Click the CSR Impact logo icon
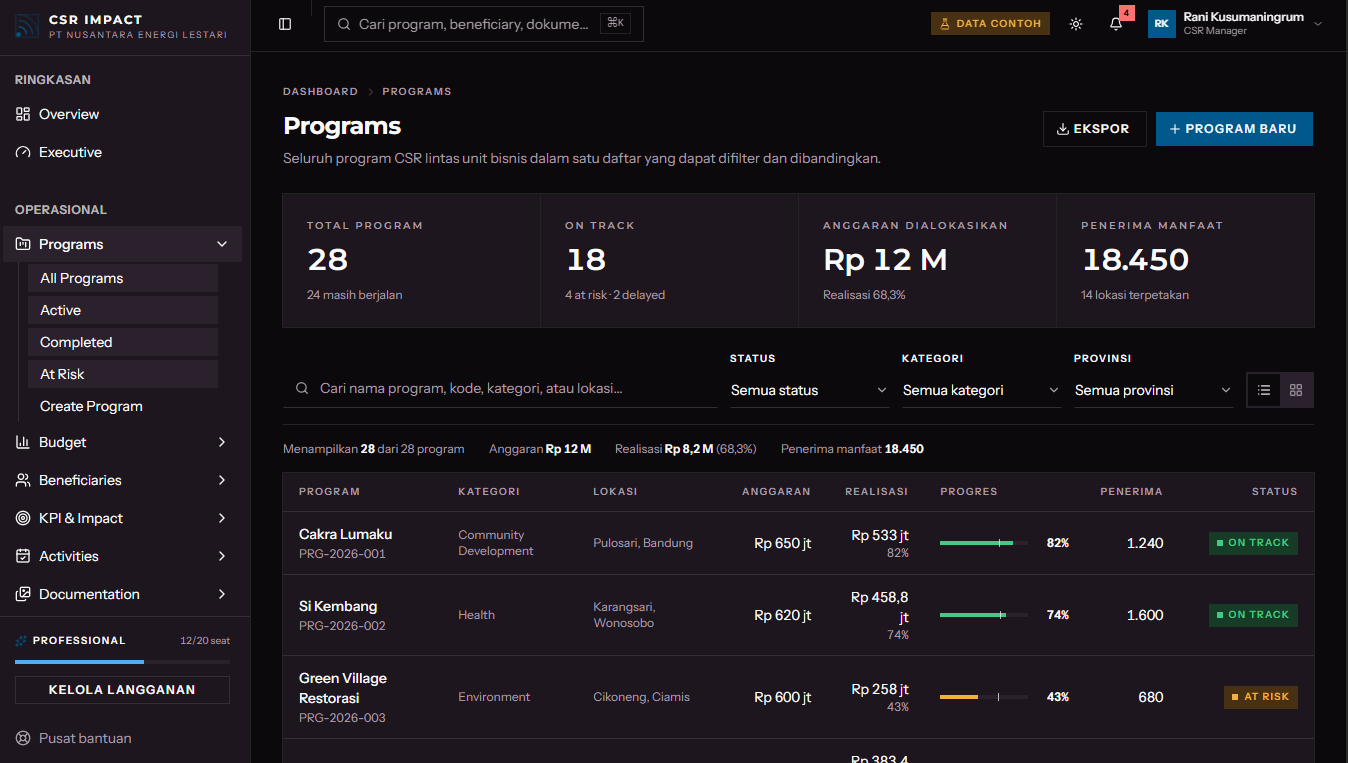 click(x=28, y=26)
